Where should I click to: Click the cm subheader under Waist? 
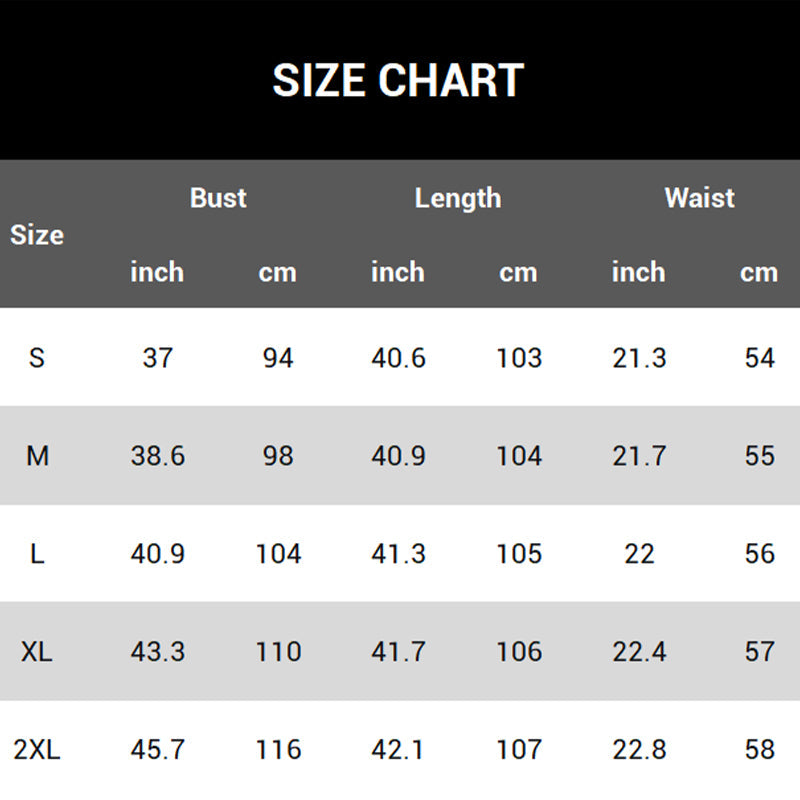(x=759, y=272)
